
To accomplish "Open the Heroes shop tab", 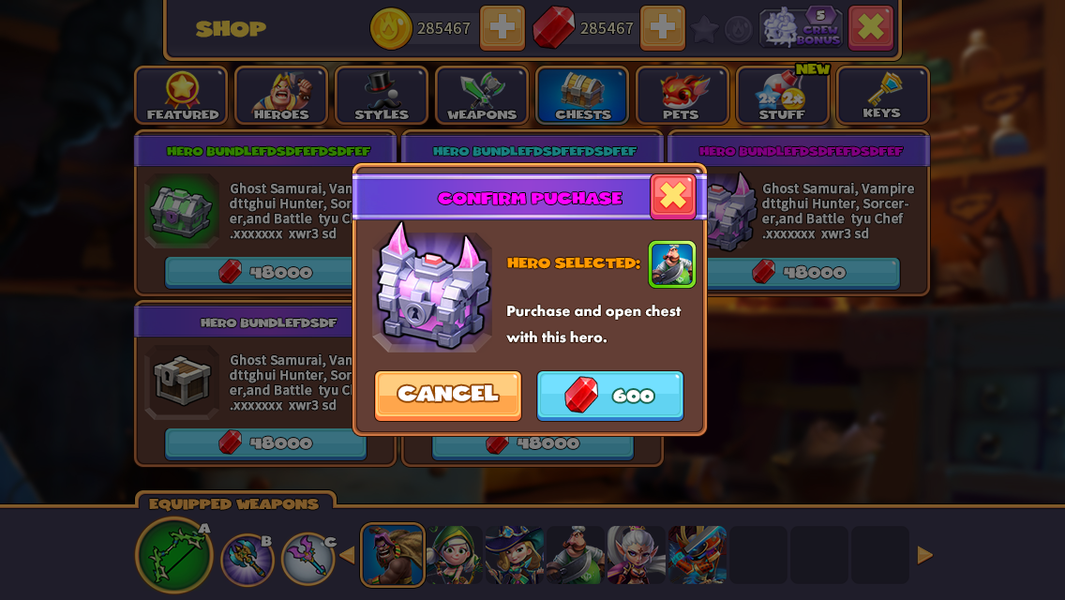I will [x=281, y=96].
